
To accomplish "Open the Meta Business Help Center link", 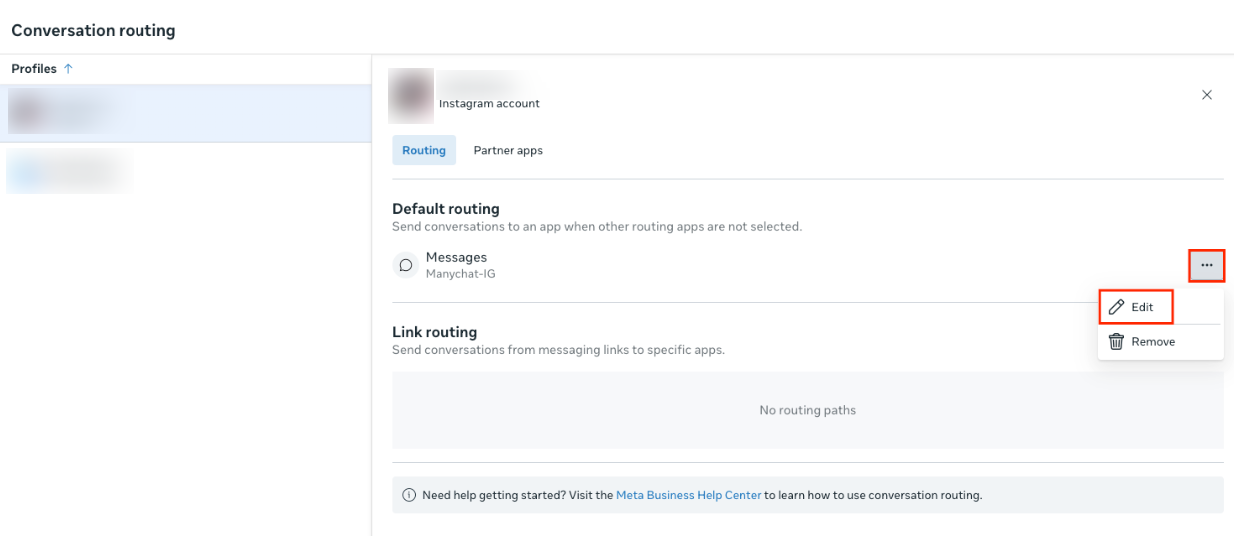I will (x=688, y=495).
